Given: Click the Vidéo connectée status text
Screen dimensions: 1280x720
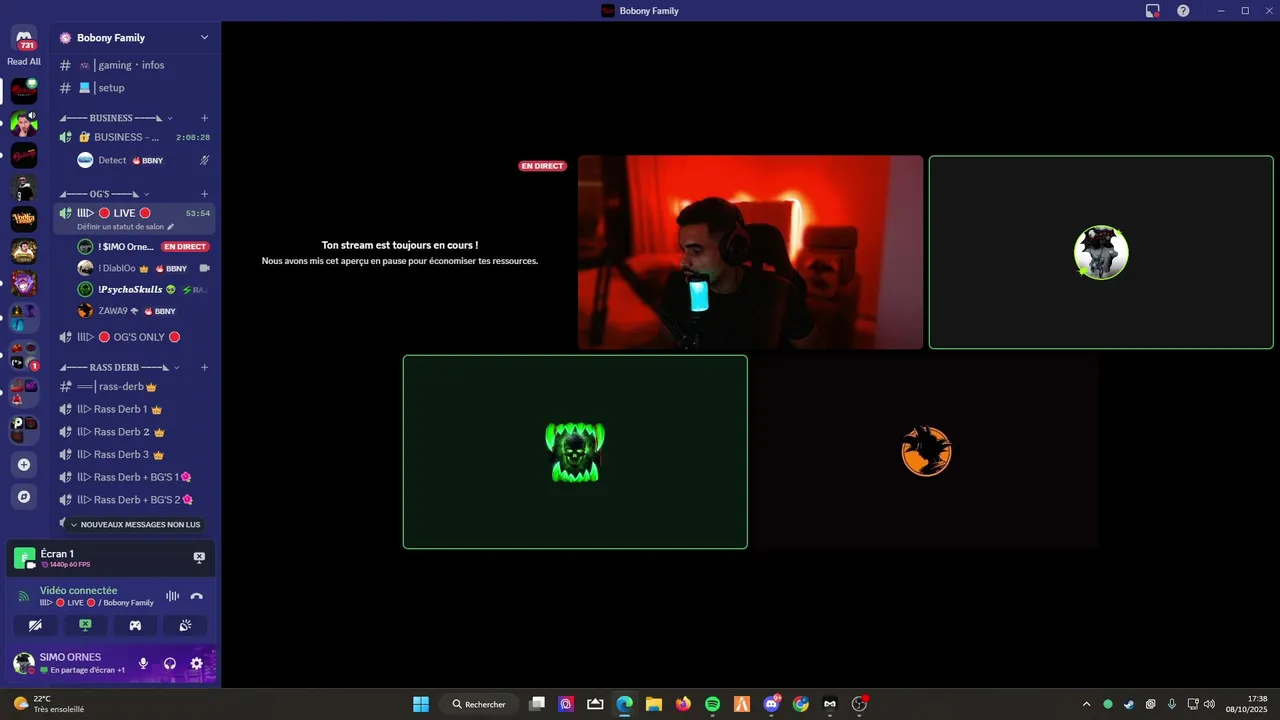Looking at the screenshot, I should [79, 591].
